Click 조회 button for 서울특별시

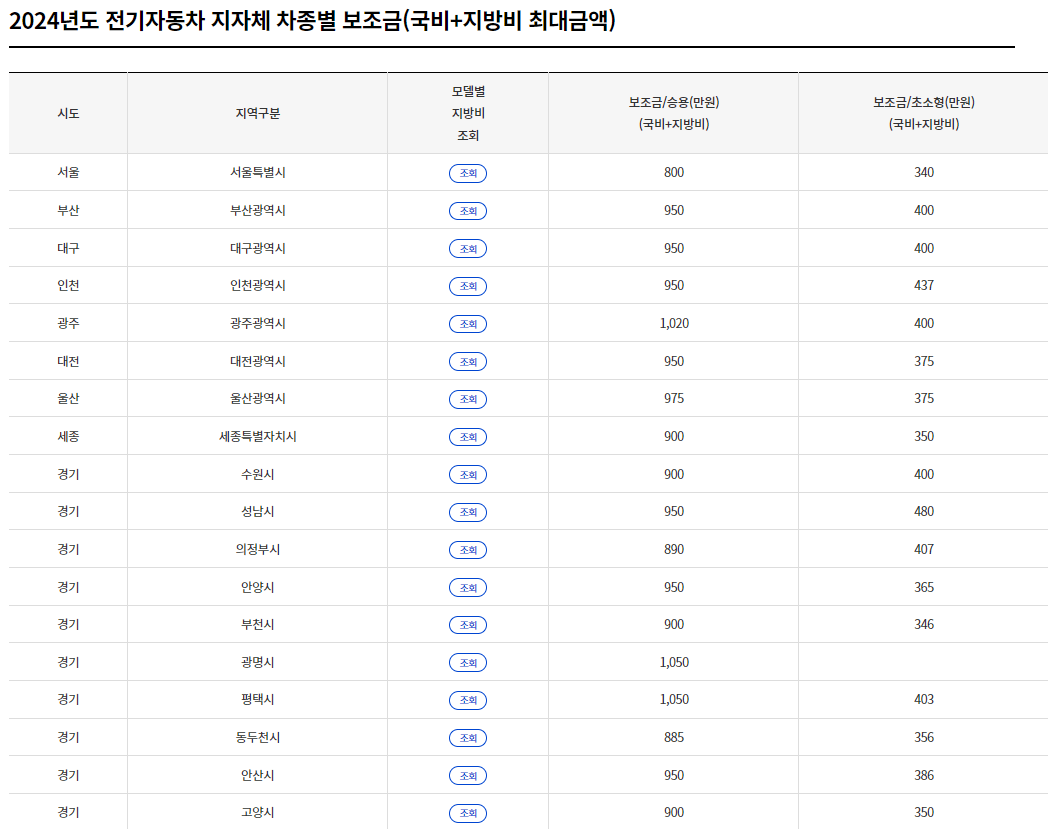tap(467, 172)
